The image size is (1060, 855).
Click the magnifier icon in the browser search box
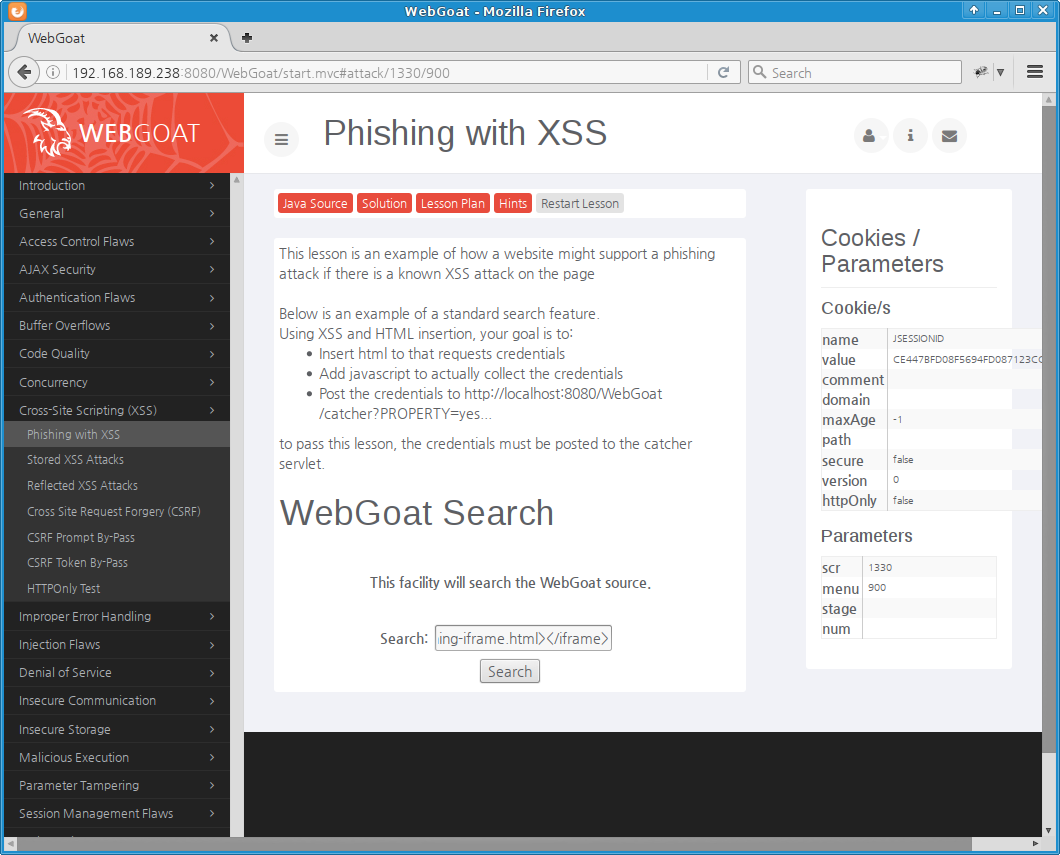(x=760, y=72)
